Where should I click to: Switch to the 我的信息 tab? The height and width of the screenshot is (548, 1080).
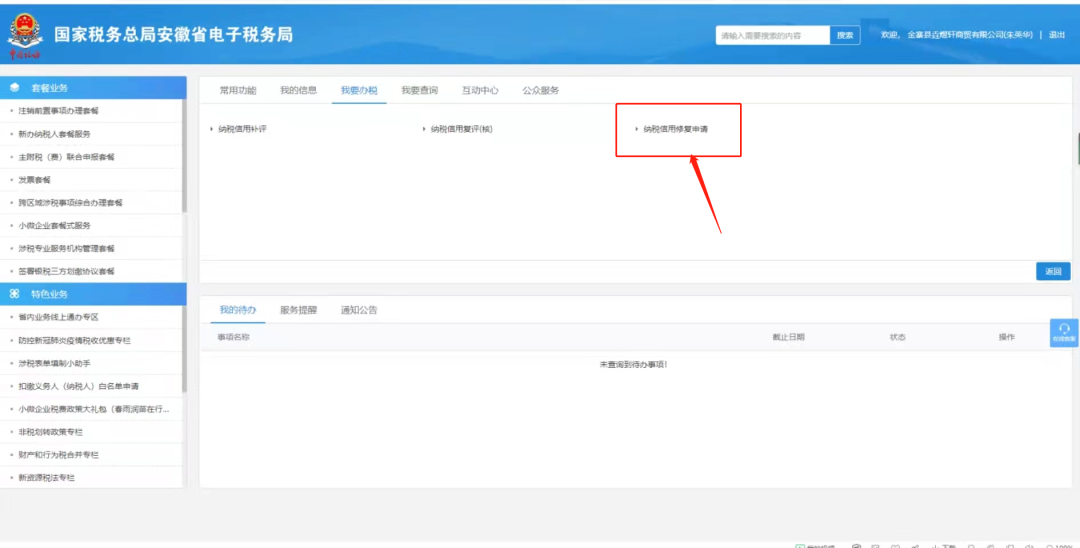coord(298,90)
